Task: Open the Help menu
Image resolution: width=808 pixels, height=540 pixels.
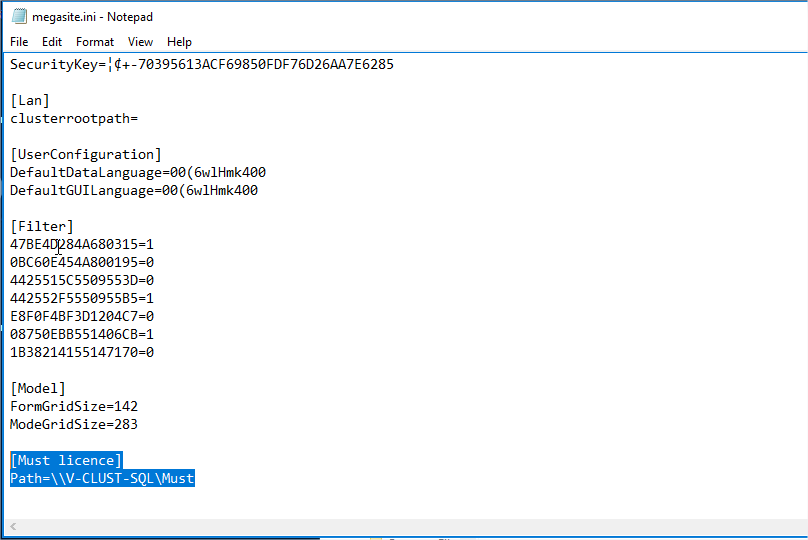Action: tap(179, 42)
